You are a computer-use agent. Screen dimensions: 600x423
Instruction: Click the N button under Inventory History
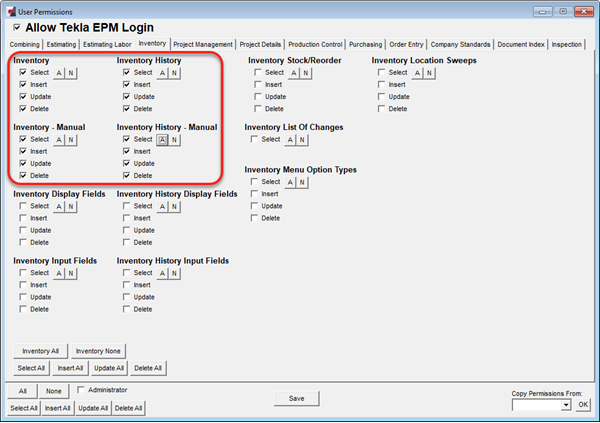[174, 73]
